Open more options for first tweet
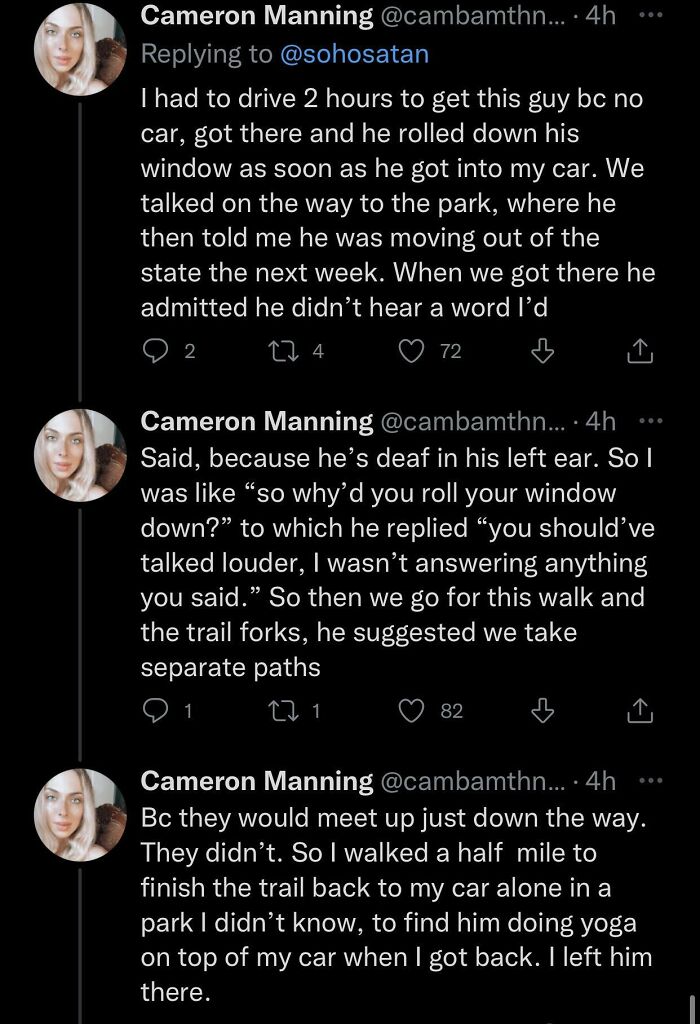This screenshot has width=700, height=1024. coord(650,16)
